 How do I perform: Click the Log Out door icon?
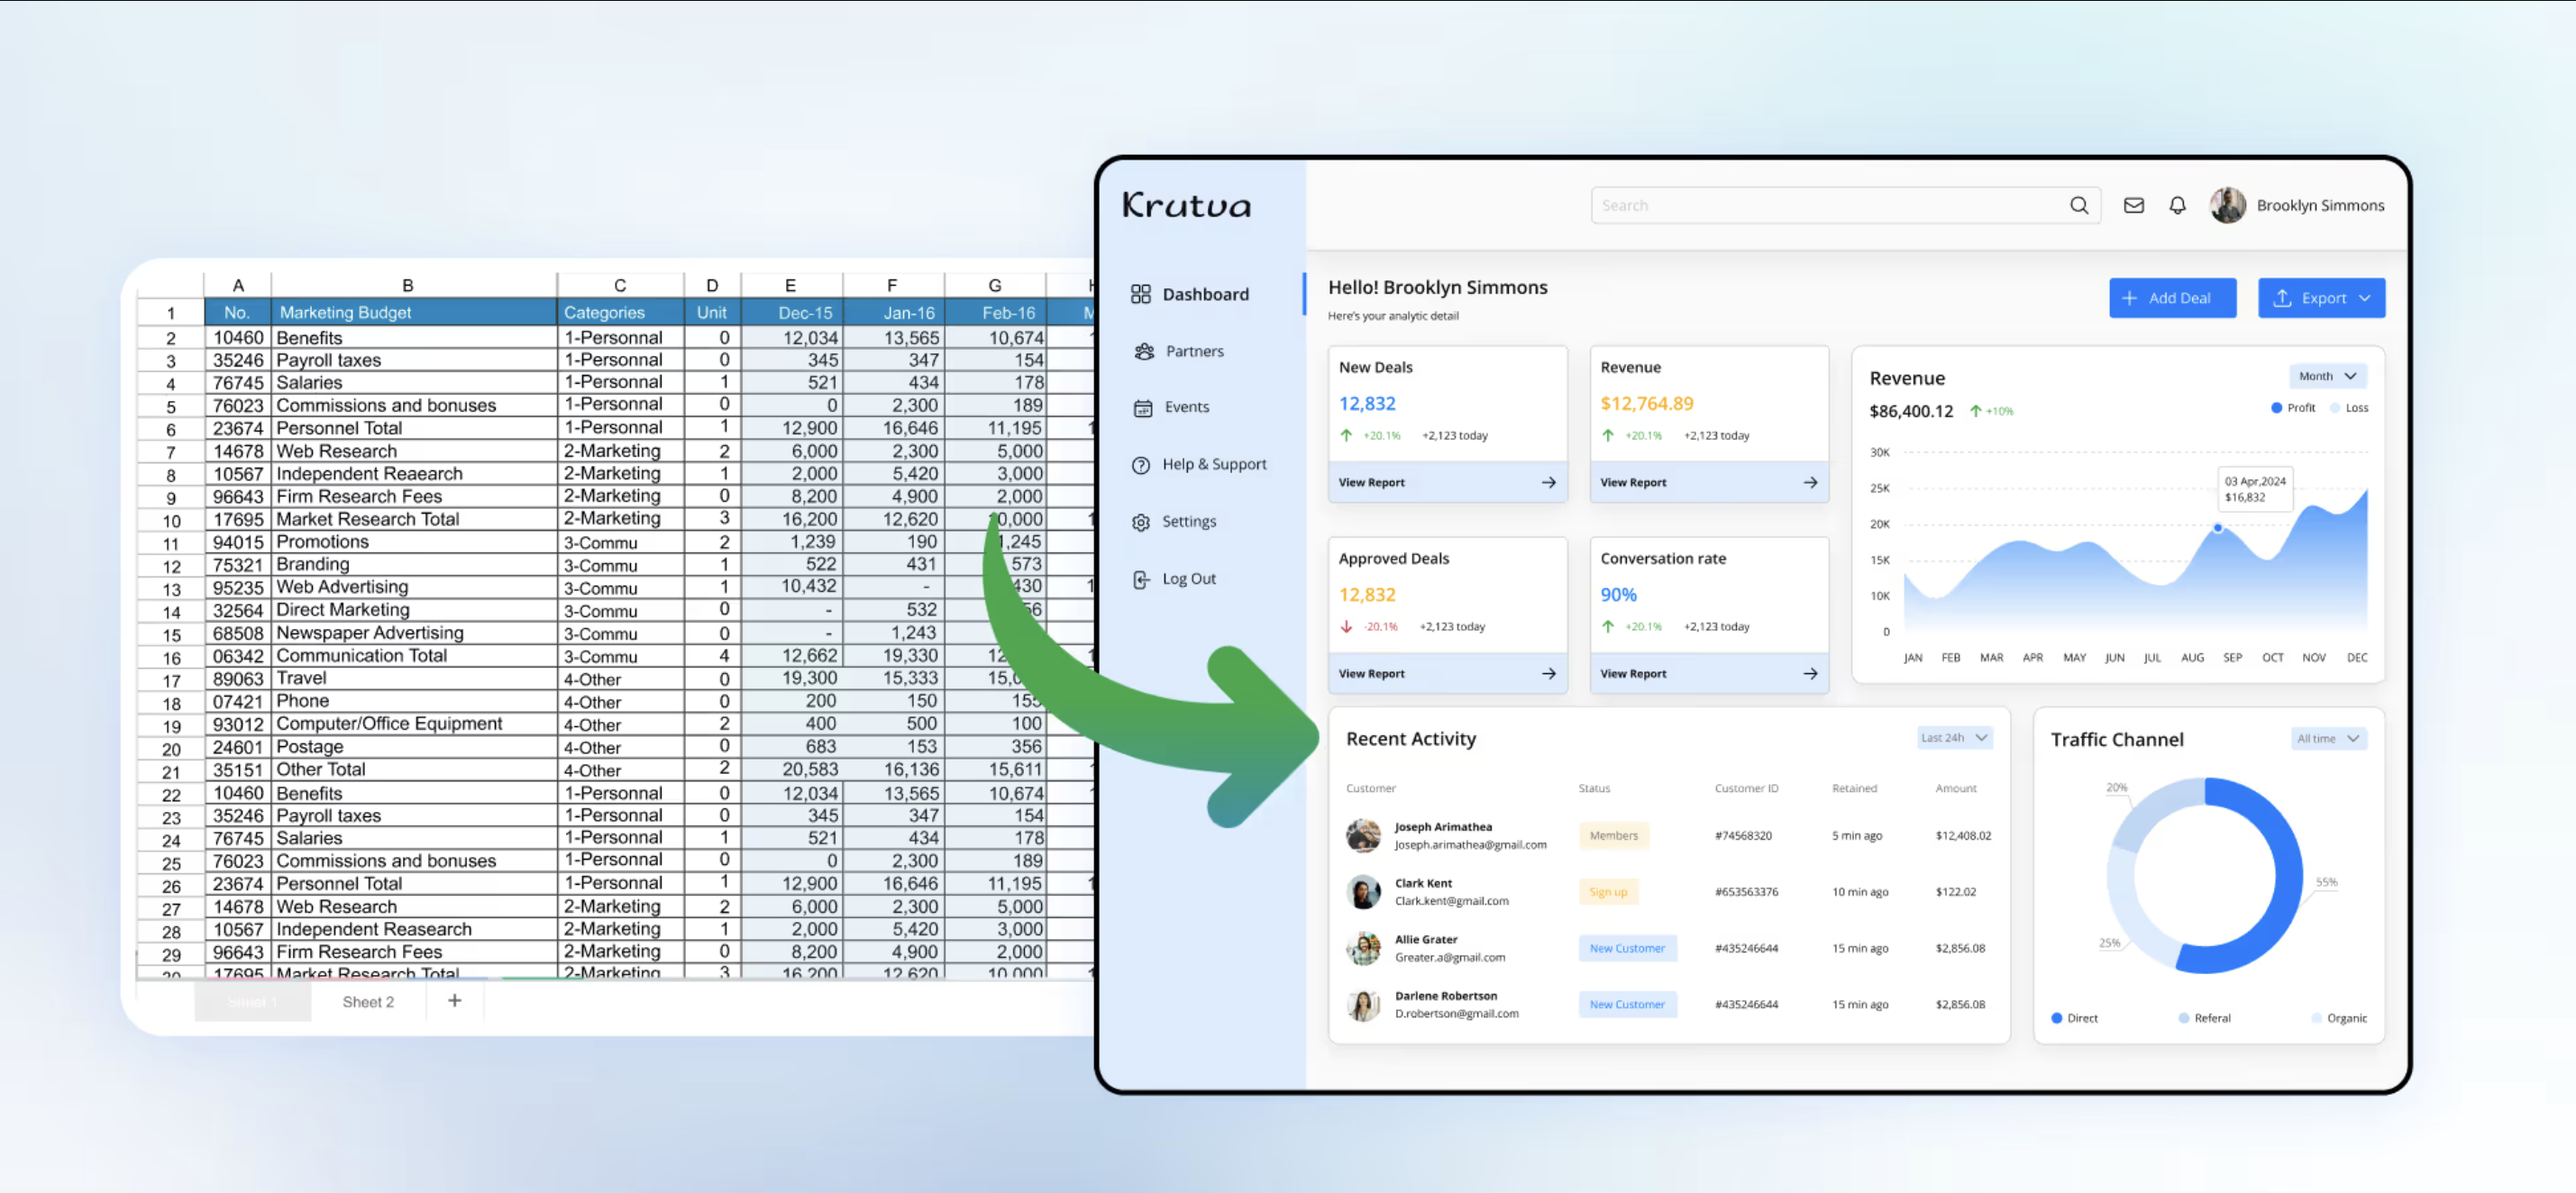pyautogui.click(x=1141, y=579)
